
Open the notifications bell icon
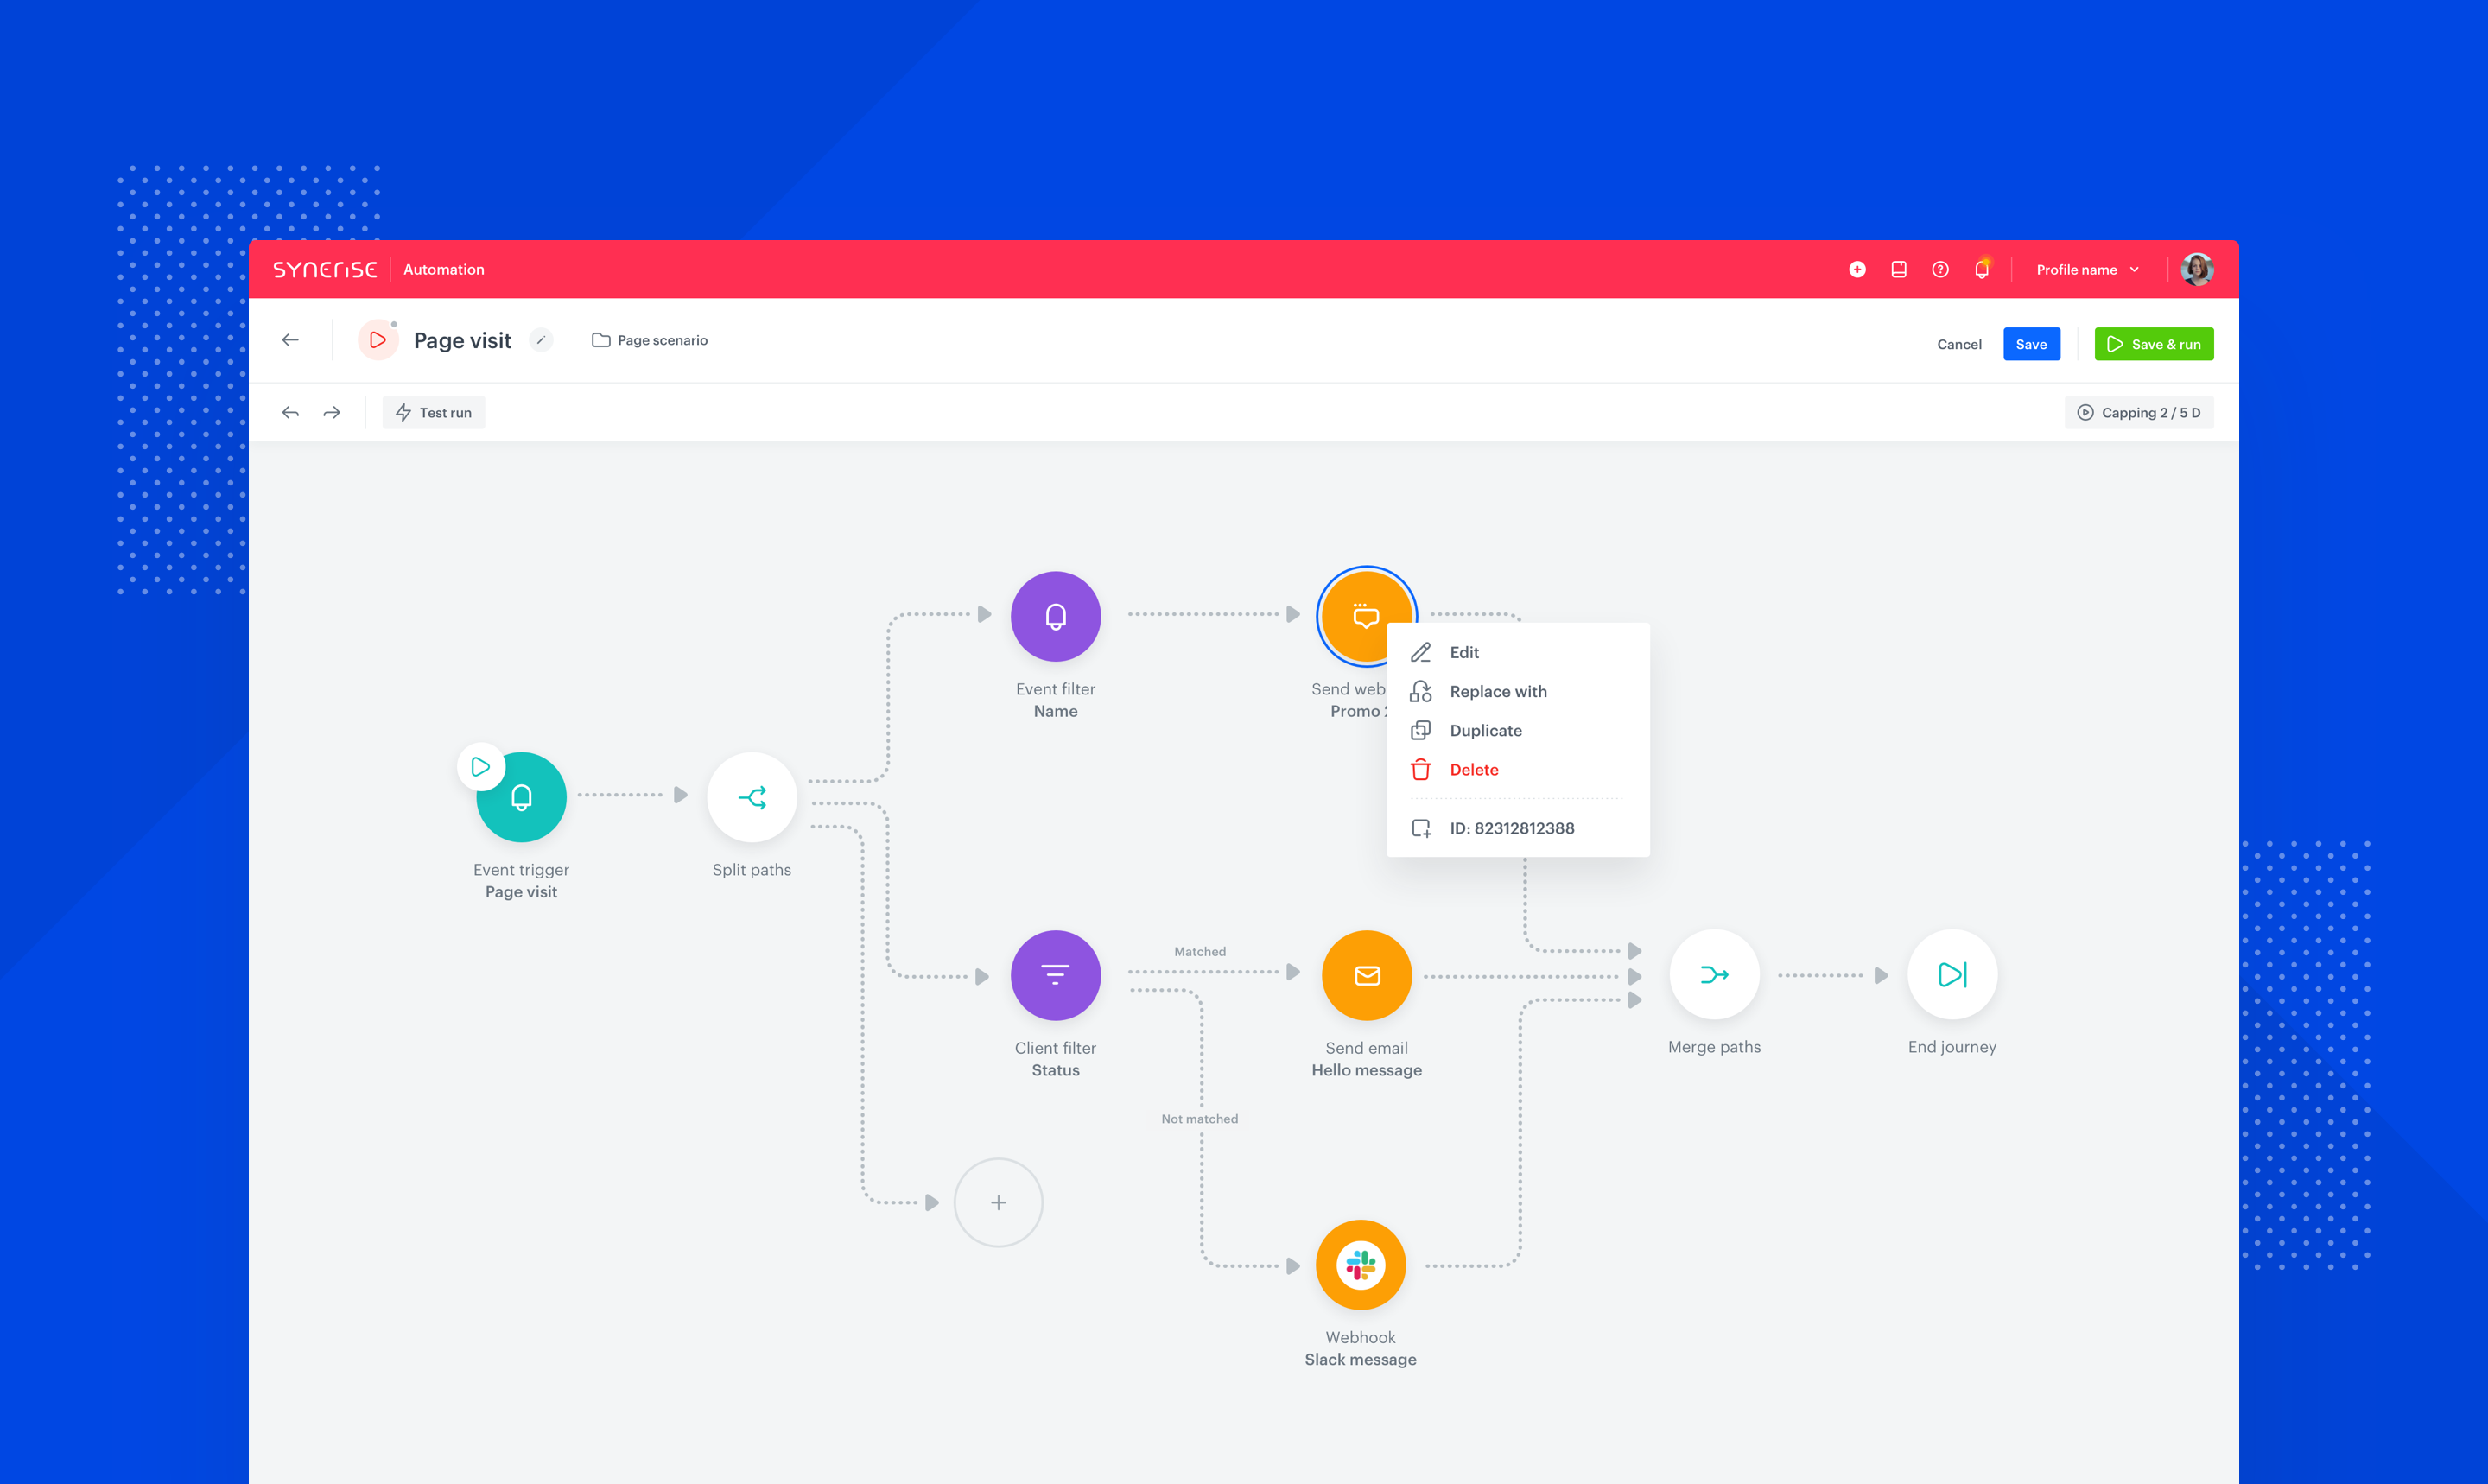[1981, 269]
